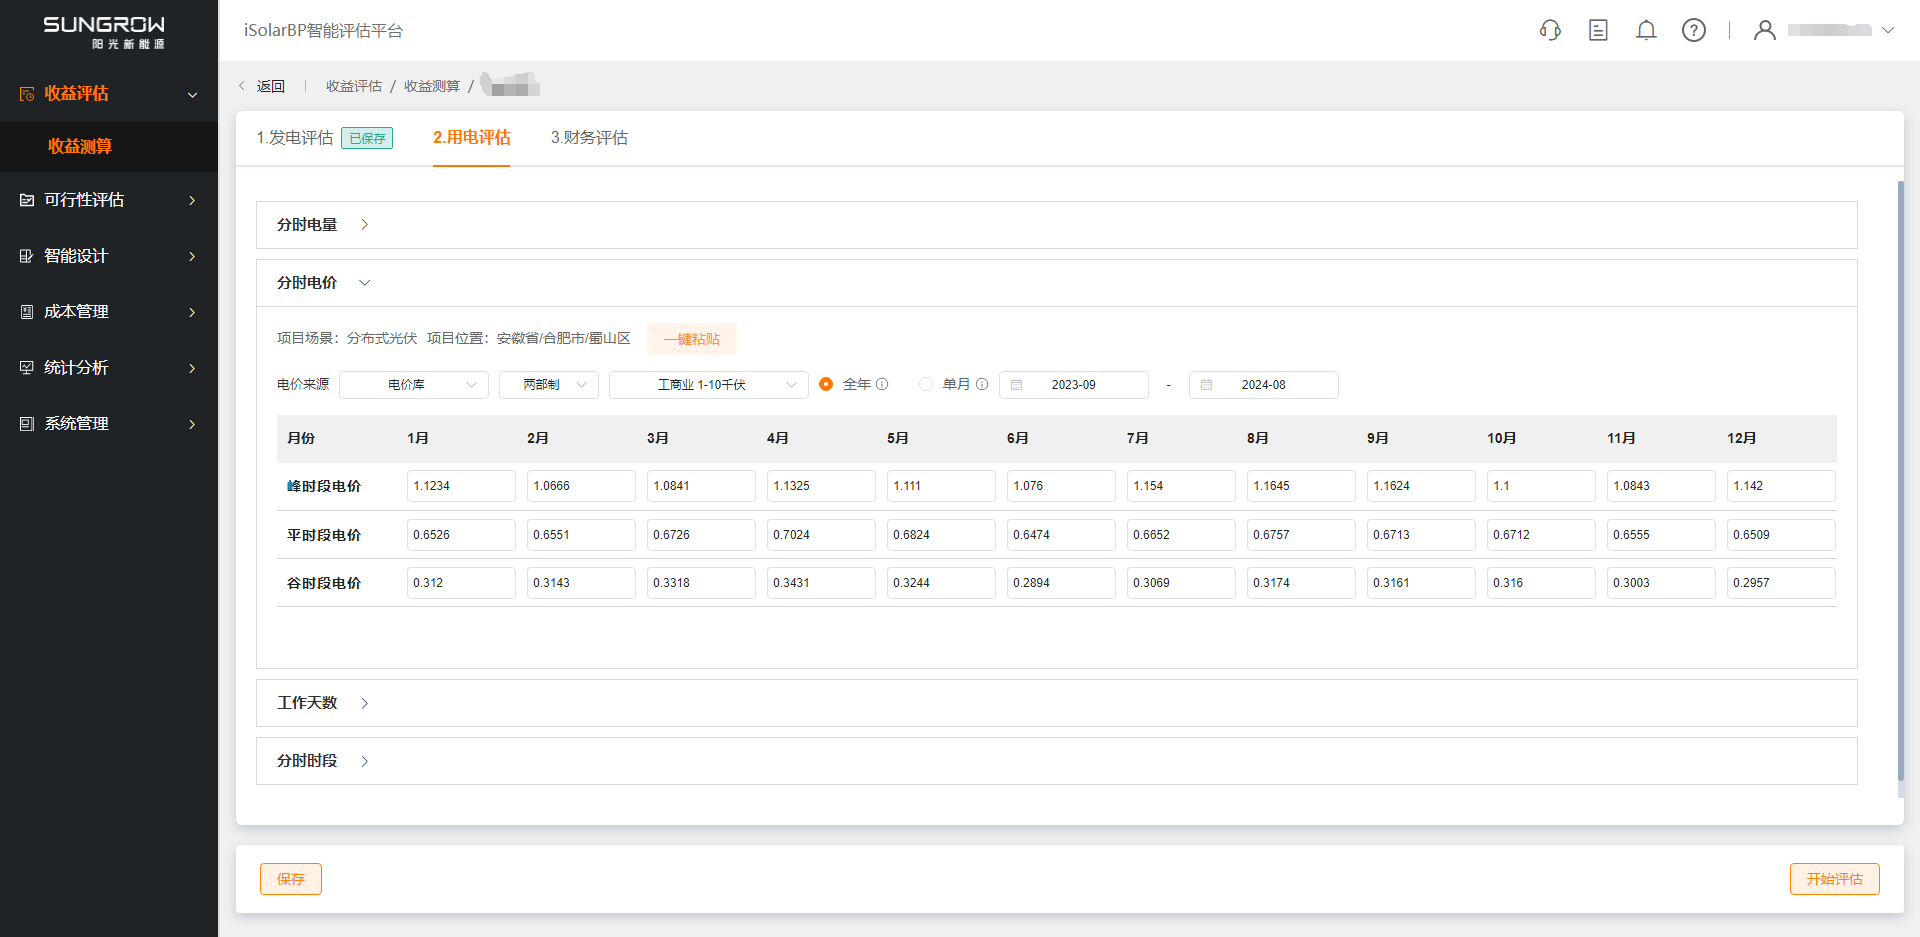Open the 工商业 1-10千伏 voltage dropdown
This screenshot has height=937, width=1920.
pos(708,385)
